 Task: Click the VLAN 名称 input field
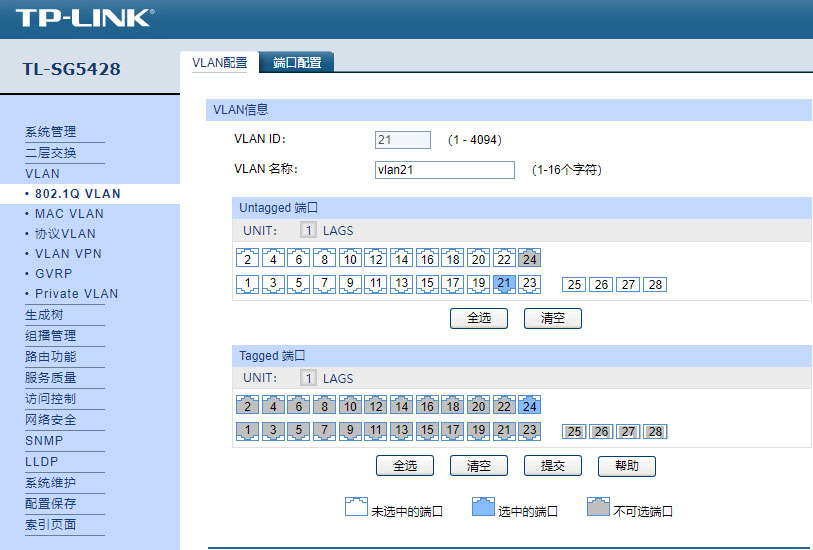444,170
